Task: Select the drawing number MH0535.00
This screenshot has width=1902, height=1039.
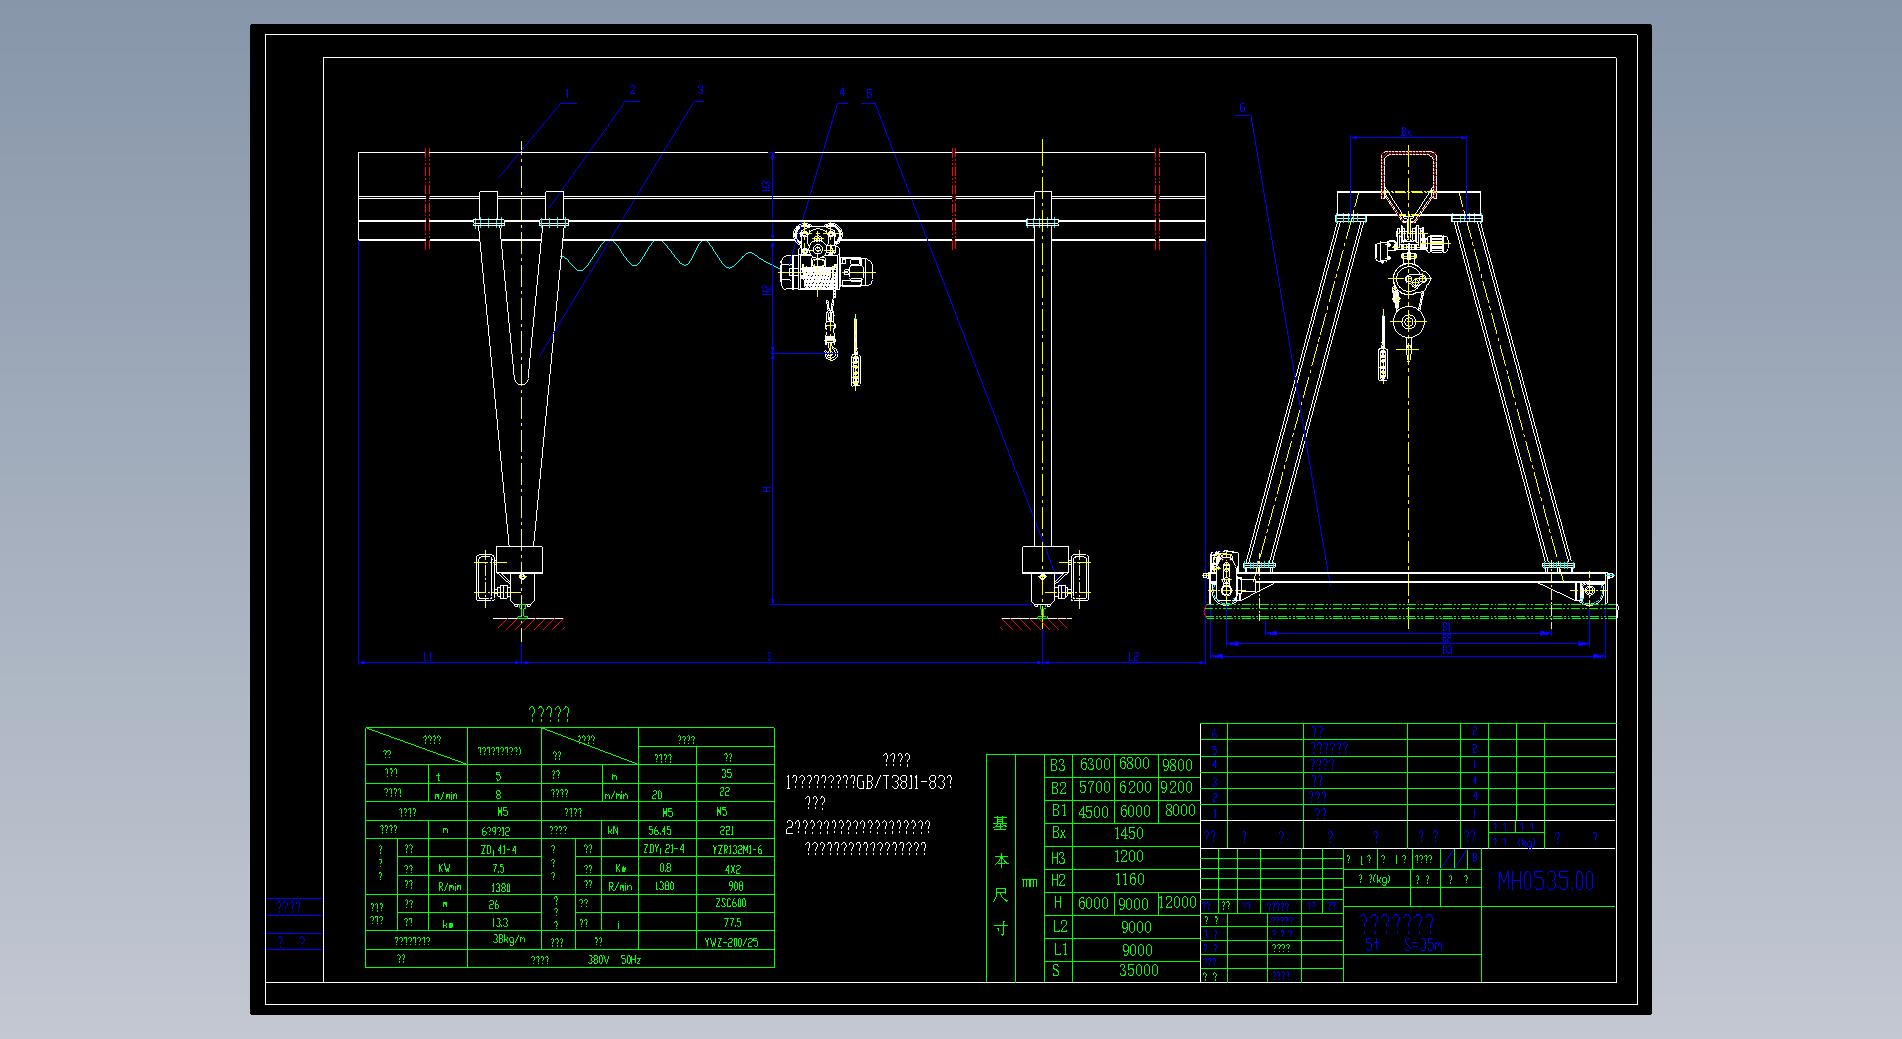Action: [x=1545, y=881]
